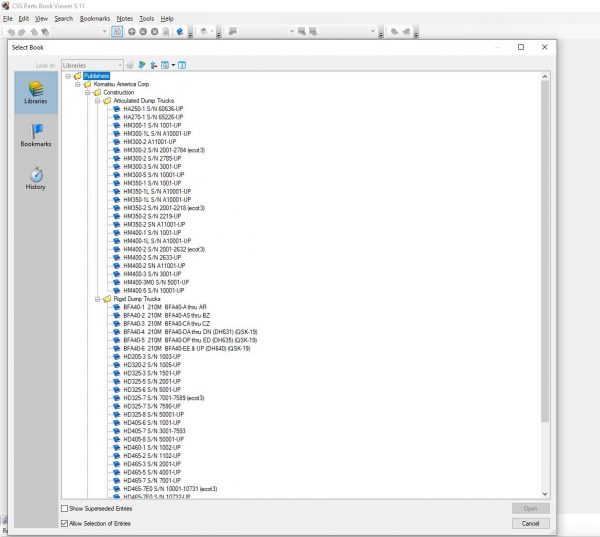Image resolution: width=600 pixels, height=537 pixels.
Task: Click the Construction folder icon
Action: (x=97, y=92)
